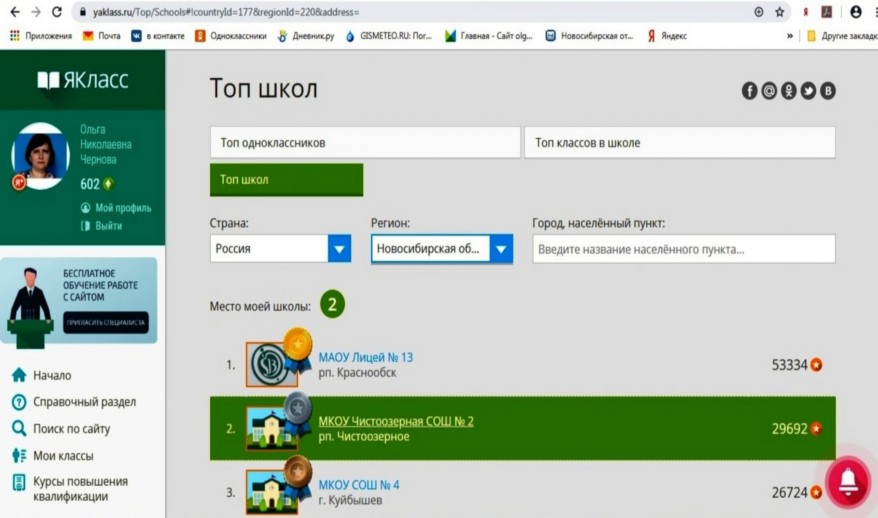This screenshot has width=878, height=518.
Task: Open Другие закладки folder
Action: click(x=842, y=36)
